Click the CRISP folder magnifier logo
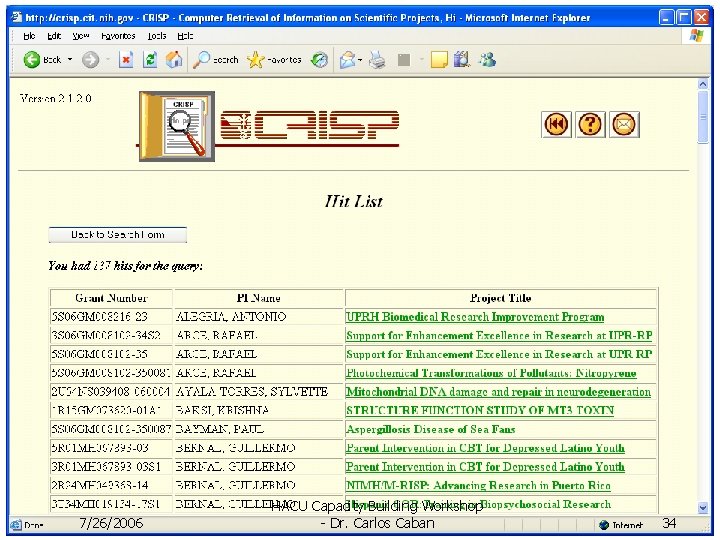Image resolution: width=720 pixels, height=540 pixels. pos(177,126)
